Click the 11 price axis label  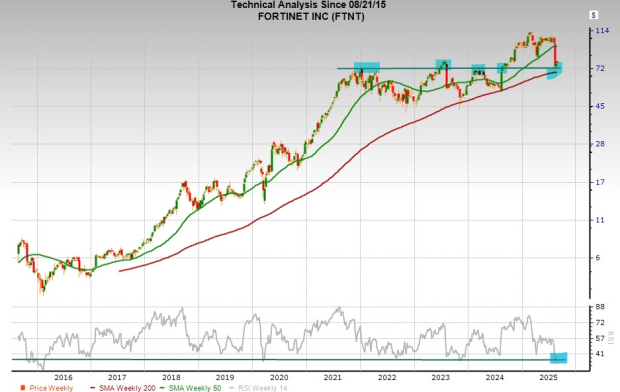600,220
